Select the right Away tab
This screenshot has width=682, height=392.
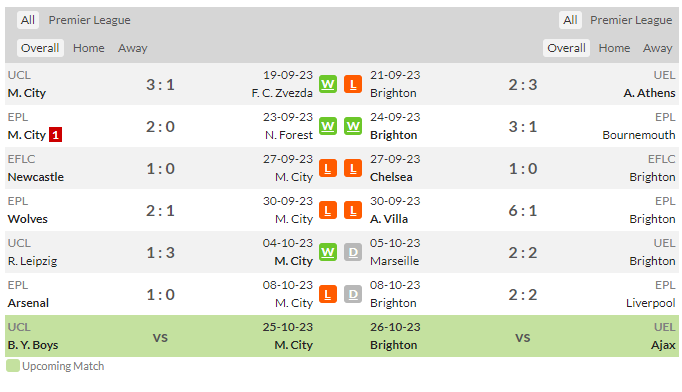(x=658, y=48)
